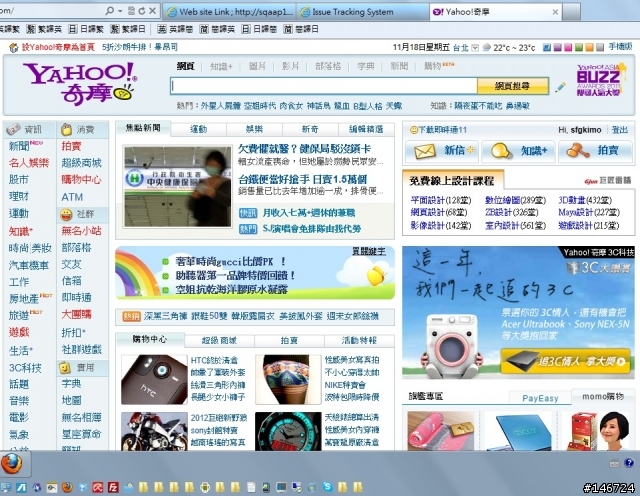Switch to the 活動特報 shopping tab
This screenshot has width=640, height=496.
359,340
